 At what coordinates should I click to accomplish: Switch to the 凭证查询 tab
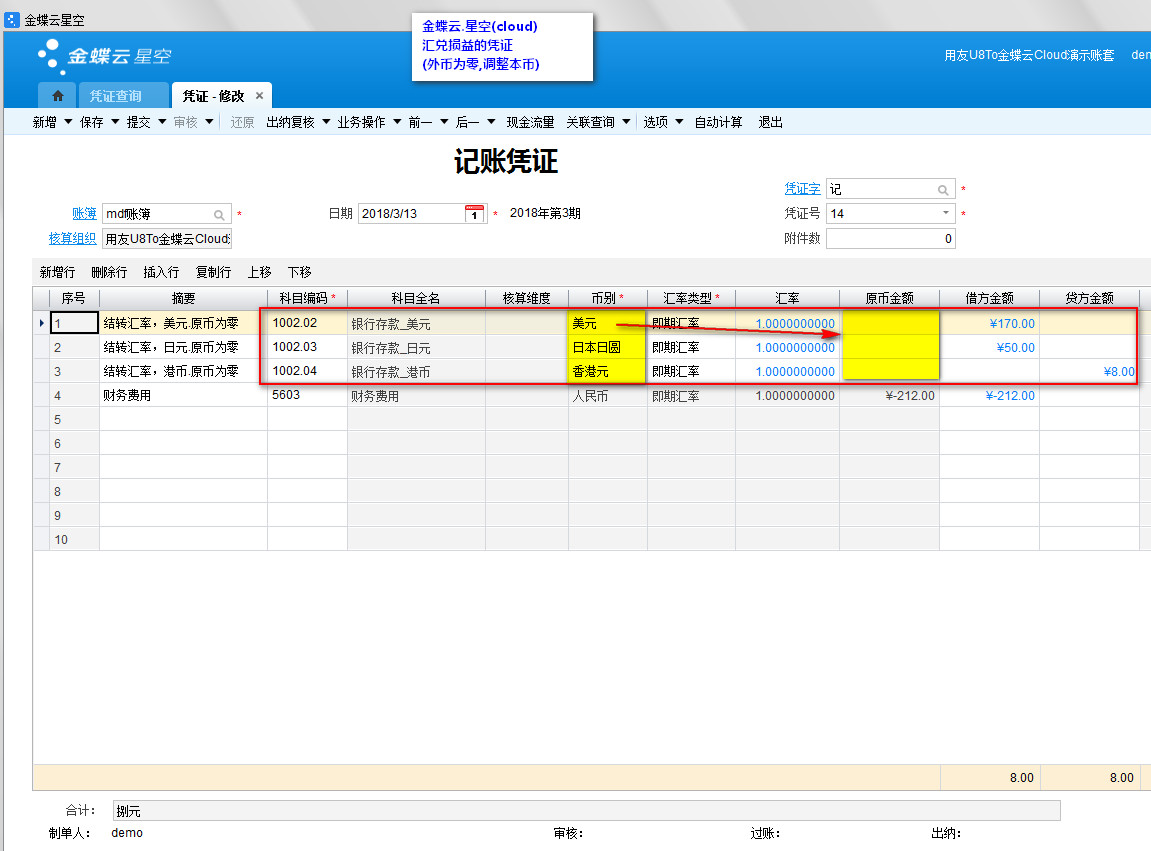click(x=115, y=96)
